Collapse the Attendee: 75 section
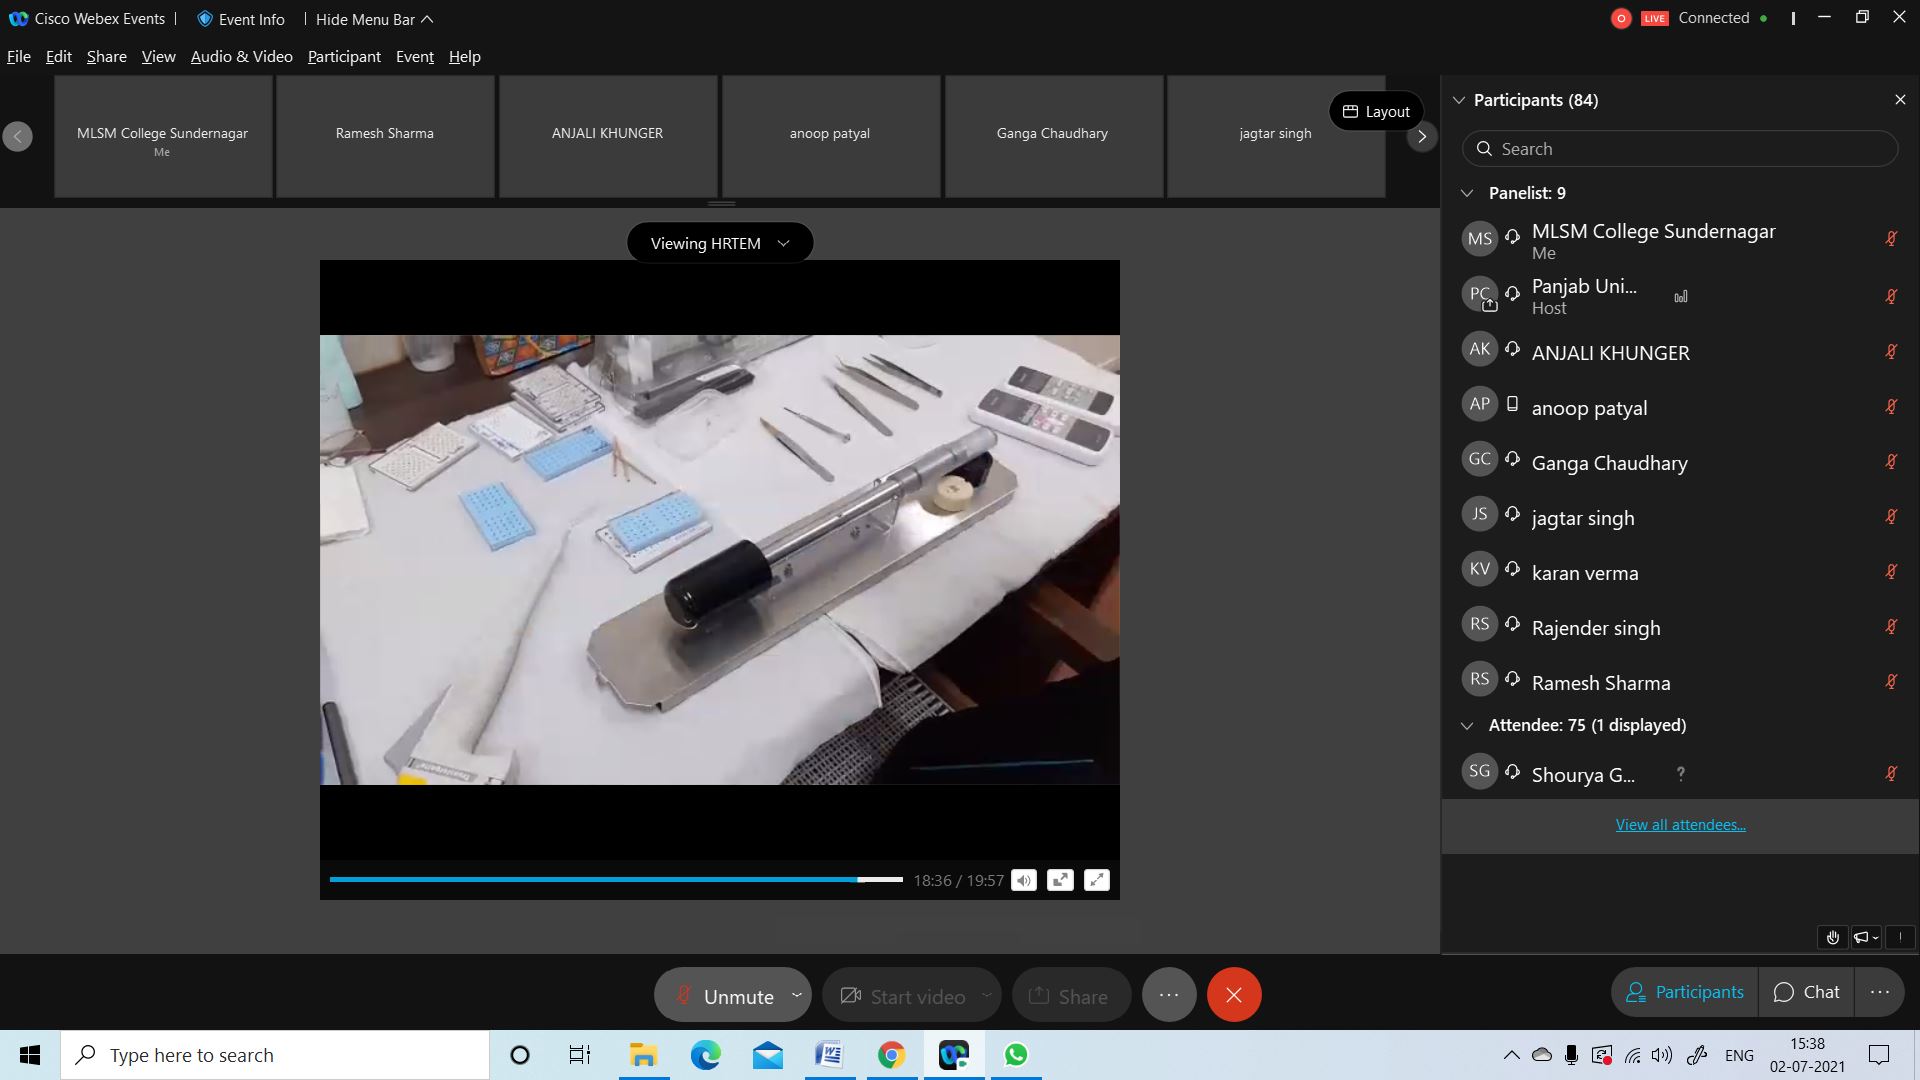 [1467, 725]
